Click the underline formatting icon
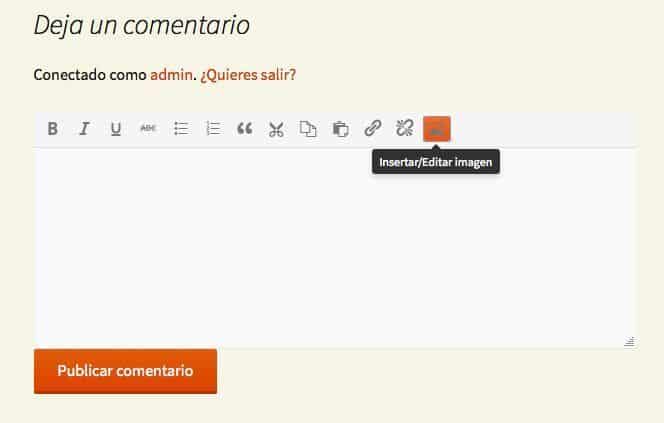The height and width of the screenshot is (423, 664). point(116,128)
